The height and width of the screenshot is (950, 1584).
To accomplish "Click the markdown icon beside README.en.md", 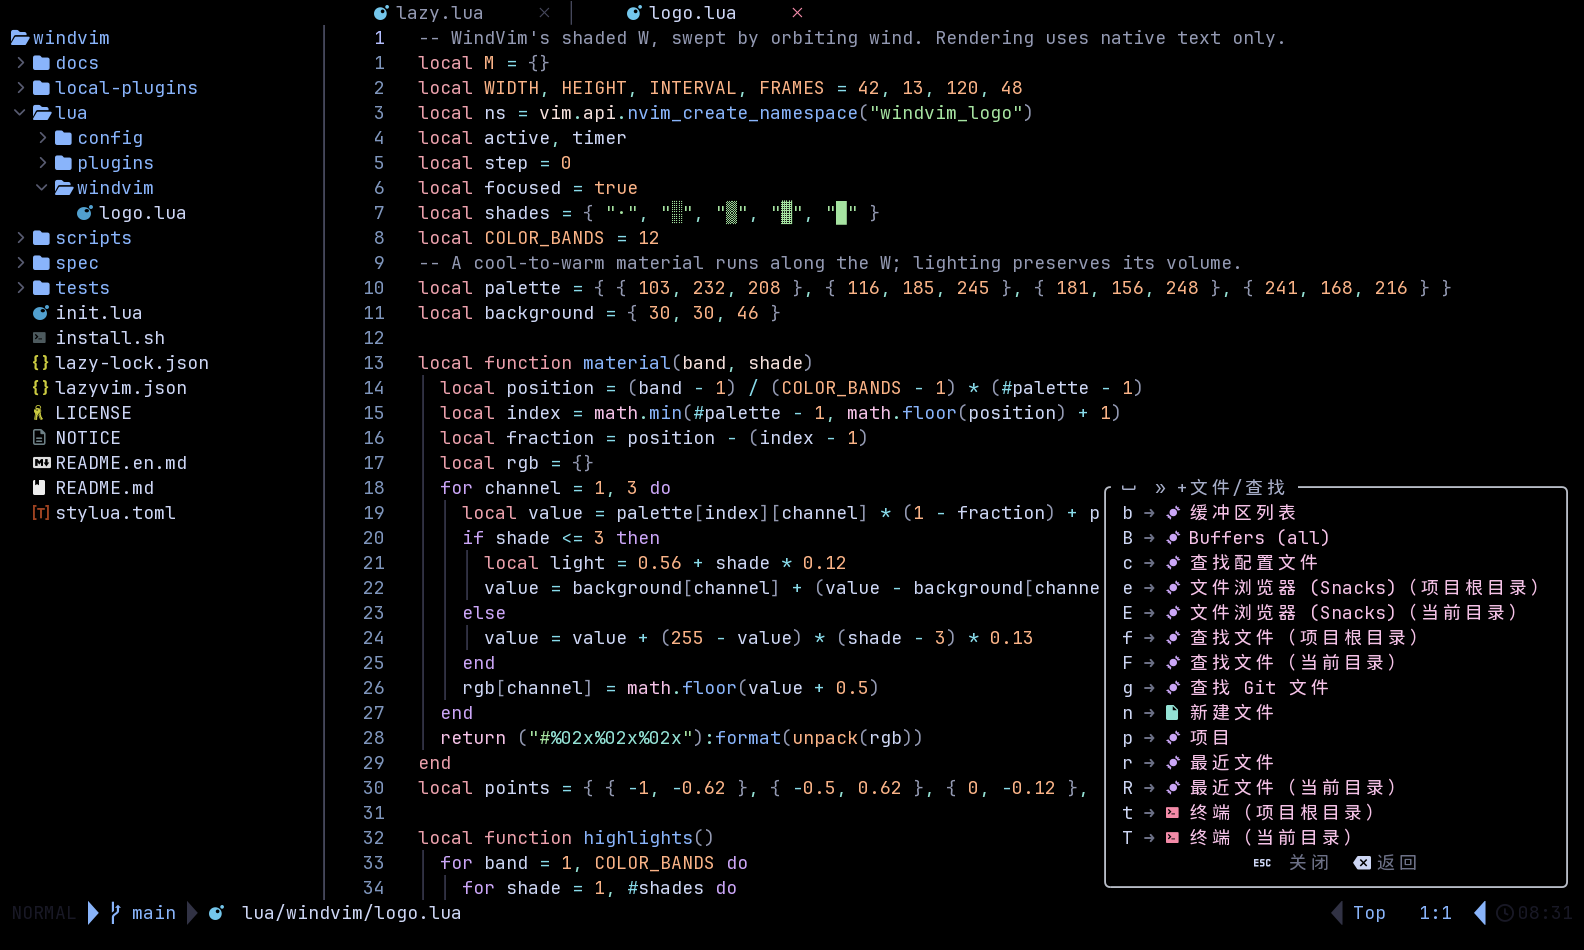I will pyautogui.click(x=41, y=463).
